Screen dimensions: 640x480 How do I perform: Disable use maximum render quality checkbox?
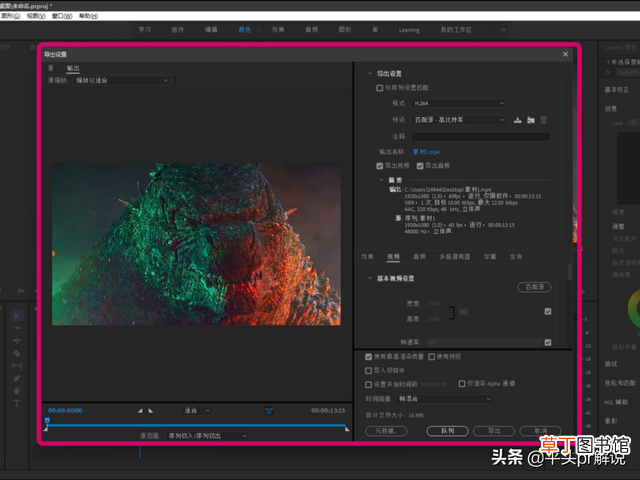pyautogui.click(x=369, y=357)
